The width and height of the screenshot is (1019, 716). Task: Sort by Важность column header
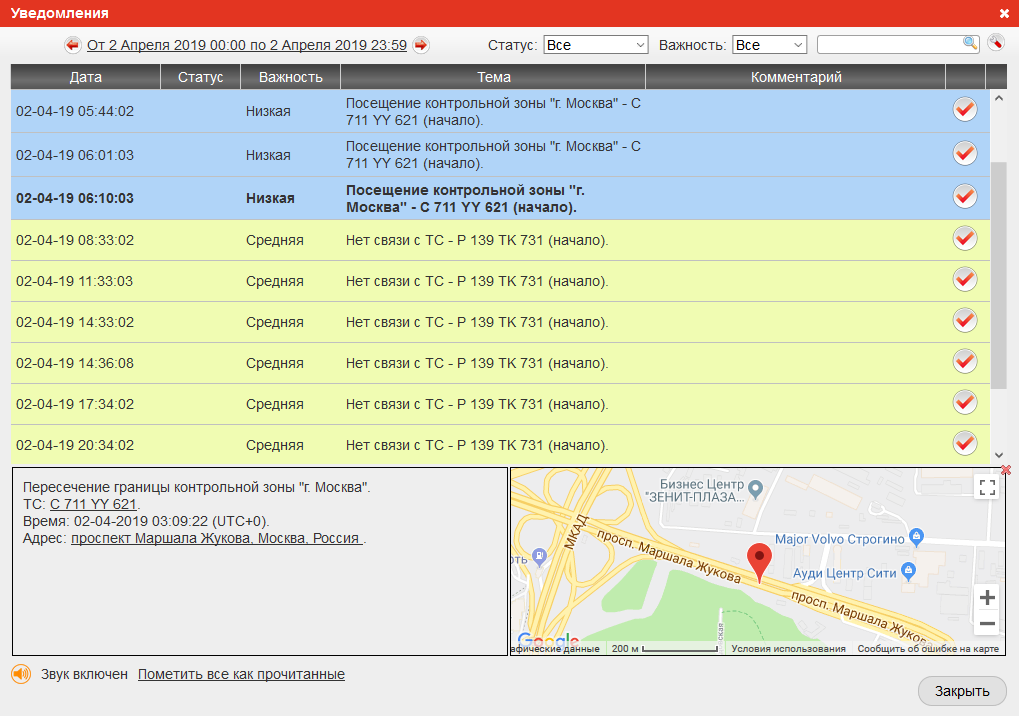point(290,77)
